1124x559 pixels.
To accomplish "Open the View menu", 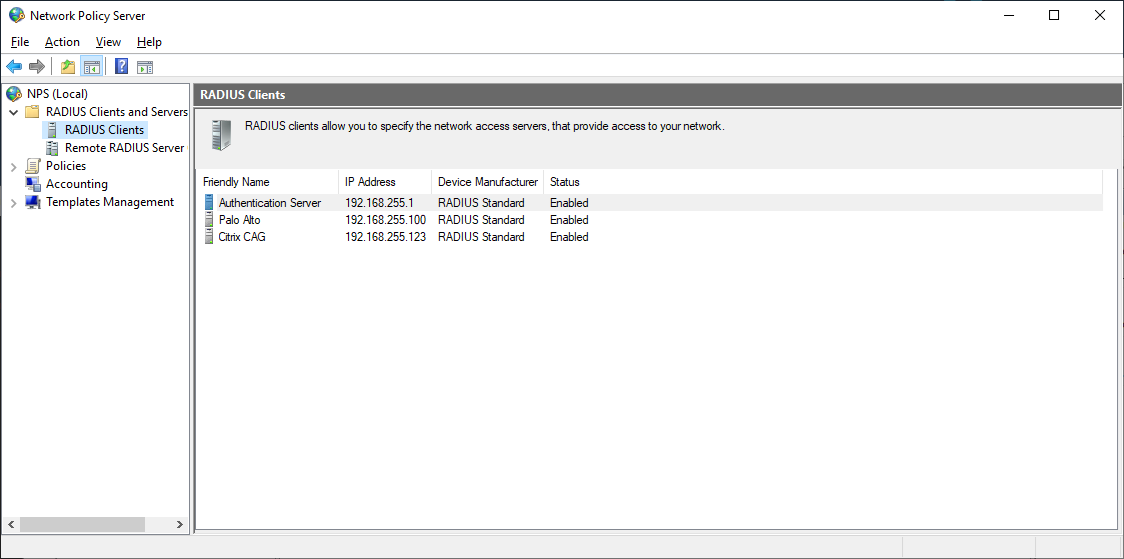I will click(x=108, y=42).
